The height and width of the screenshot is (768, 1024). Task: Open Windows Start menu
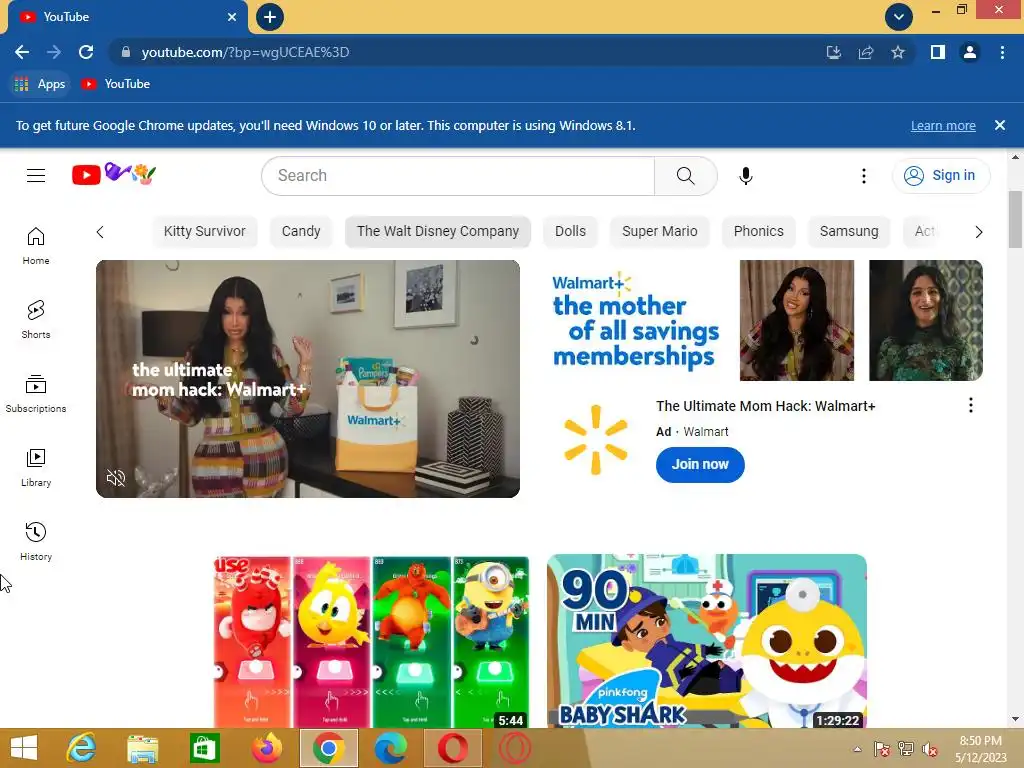coord(24,748)
